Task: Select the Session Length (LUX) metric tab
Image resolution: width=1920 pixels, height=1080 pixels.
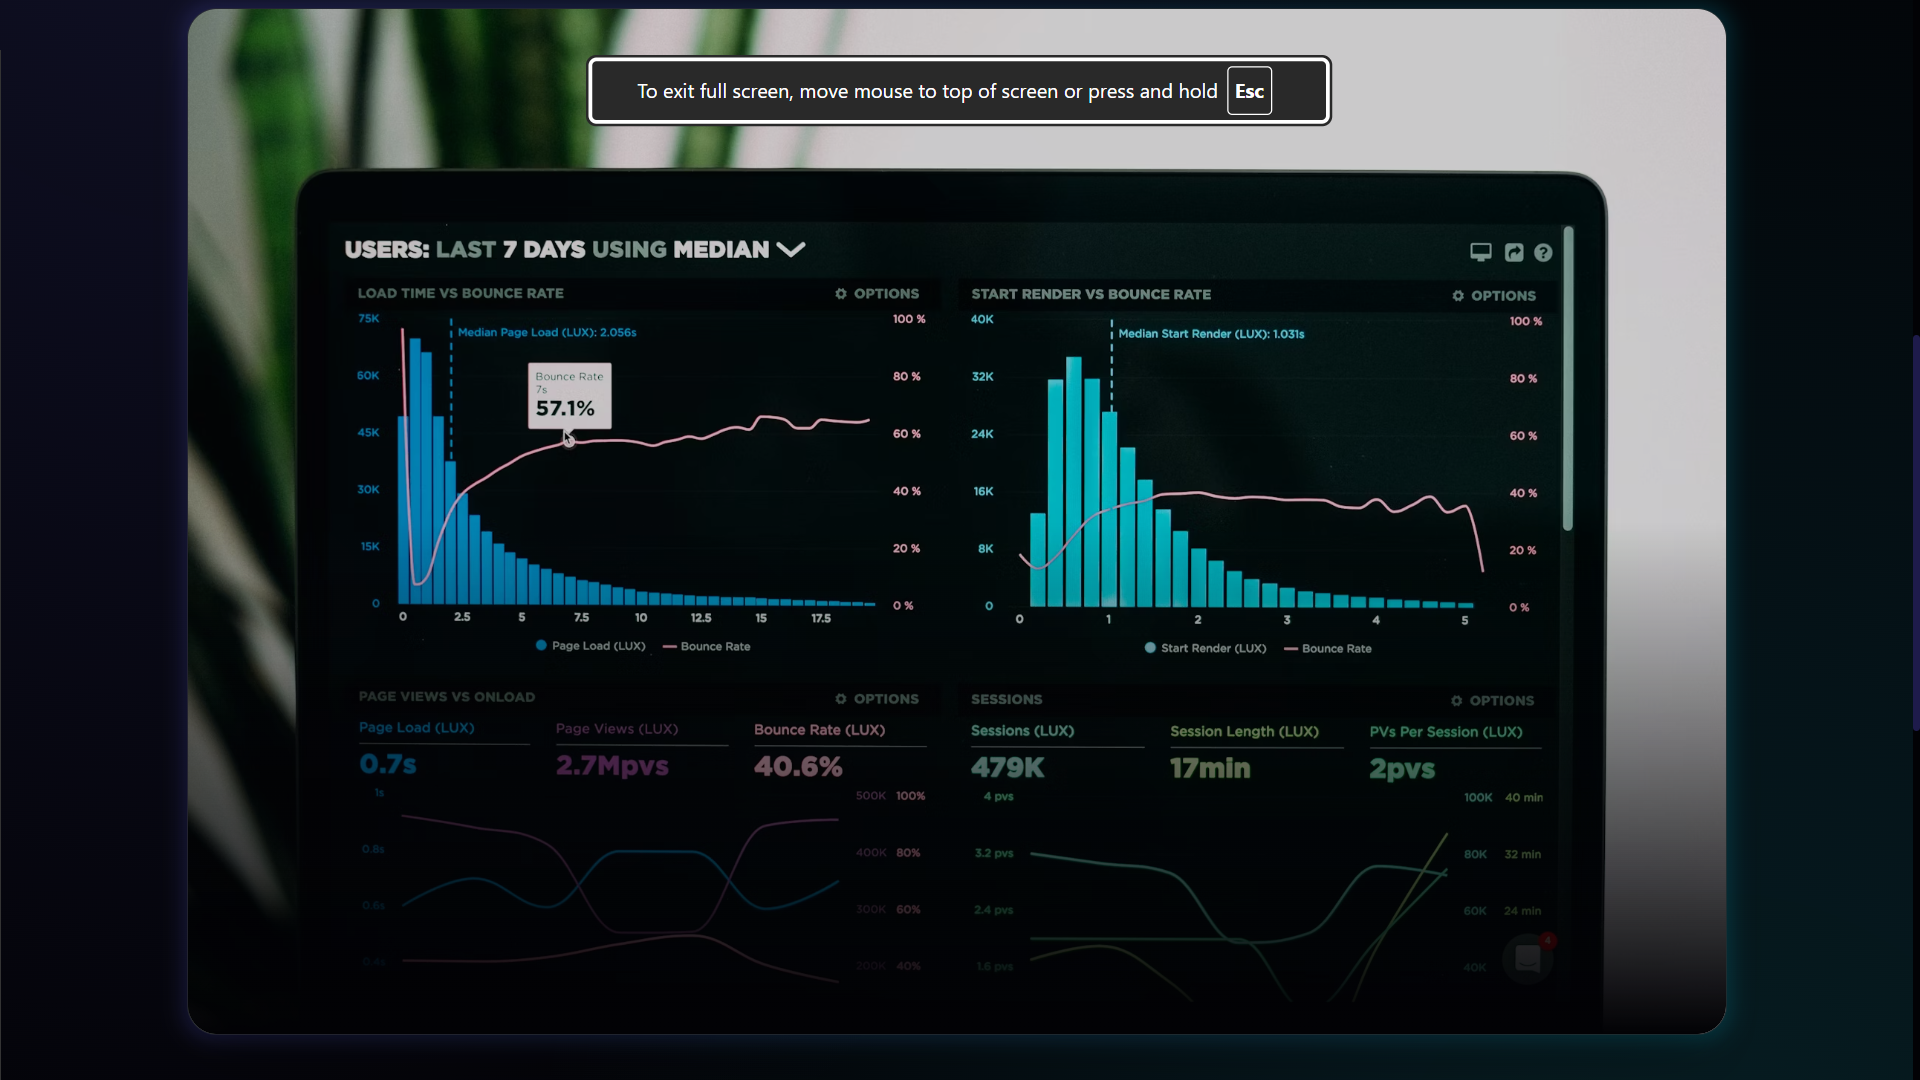Action: [1244, 732]
